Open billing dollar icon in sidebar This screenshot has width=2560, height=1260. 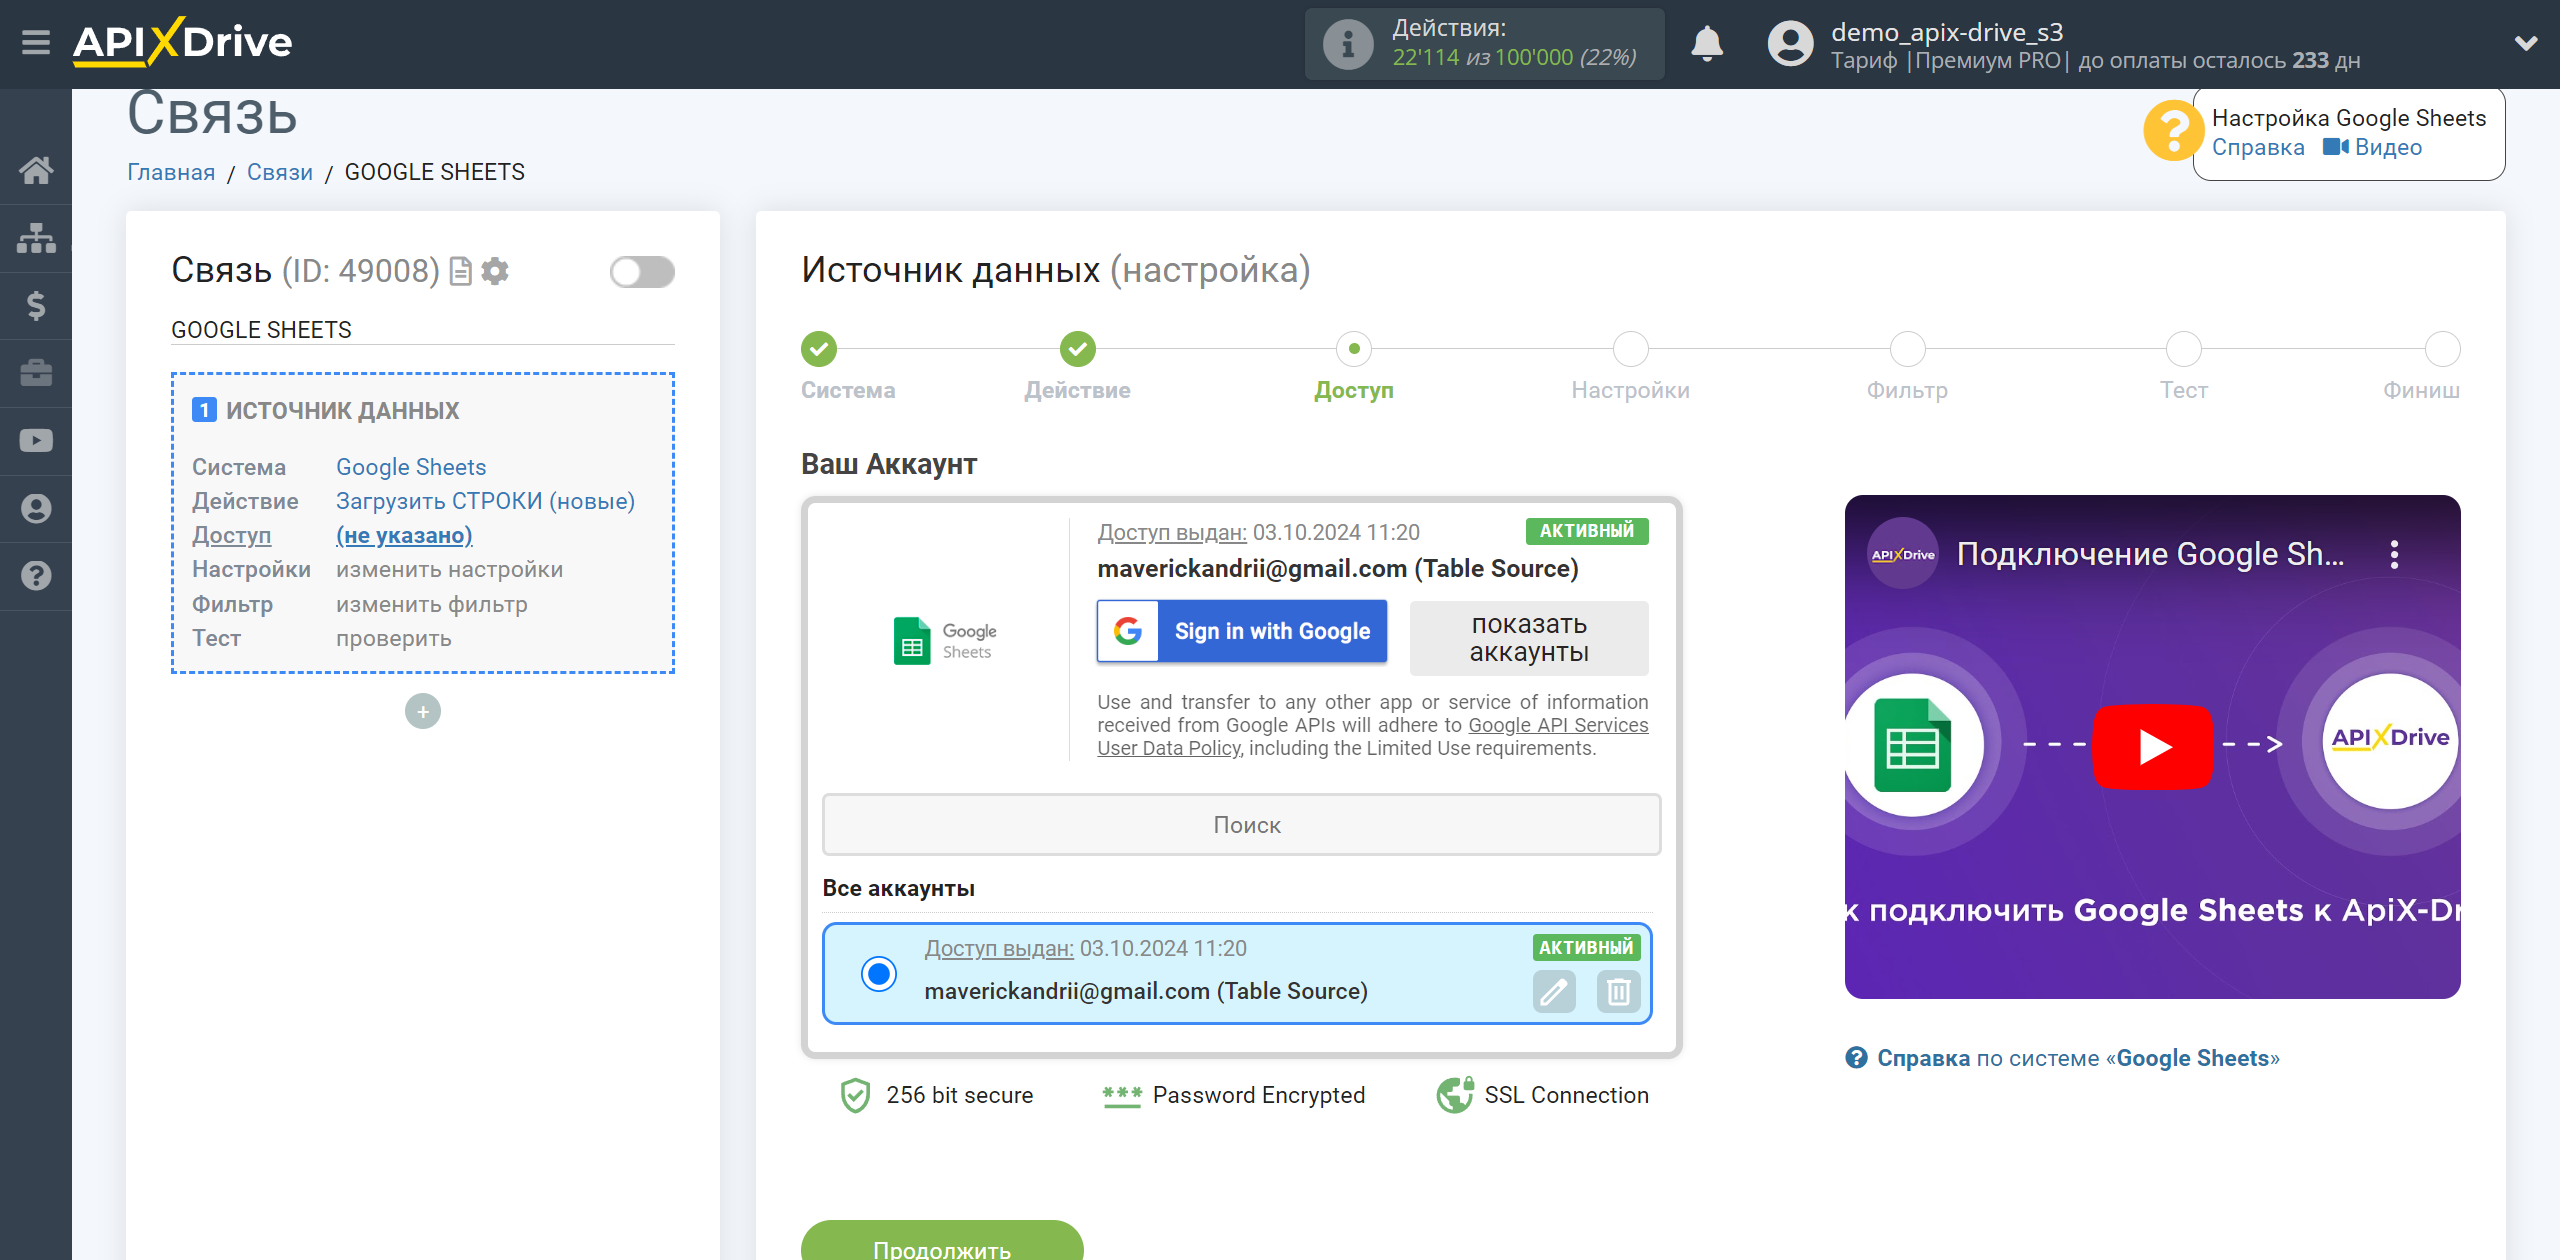tap(36, 305)
